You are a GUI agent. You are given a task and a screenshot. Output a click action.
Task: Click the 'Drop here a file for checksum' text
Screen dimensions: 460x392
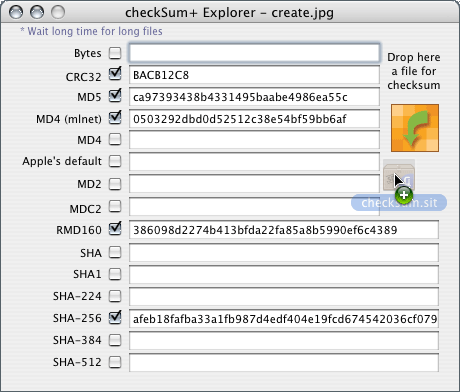click(414, 71)
